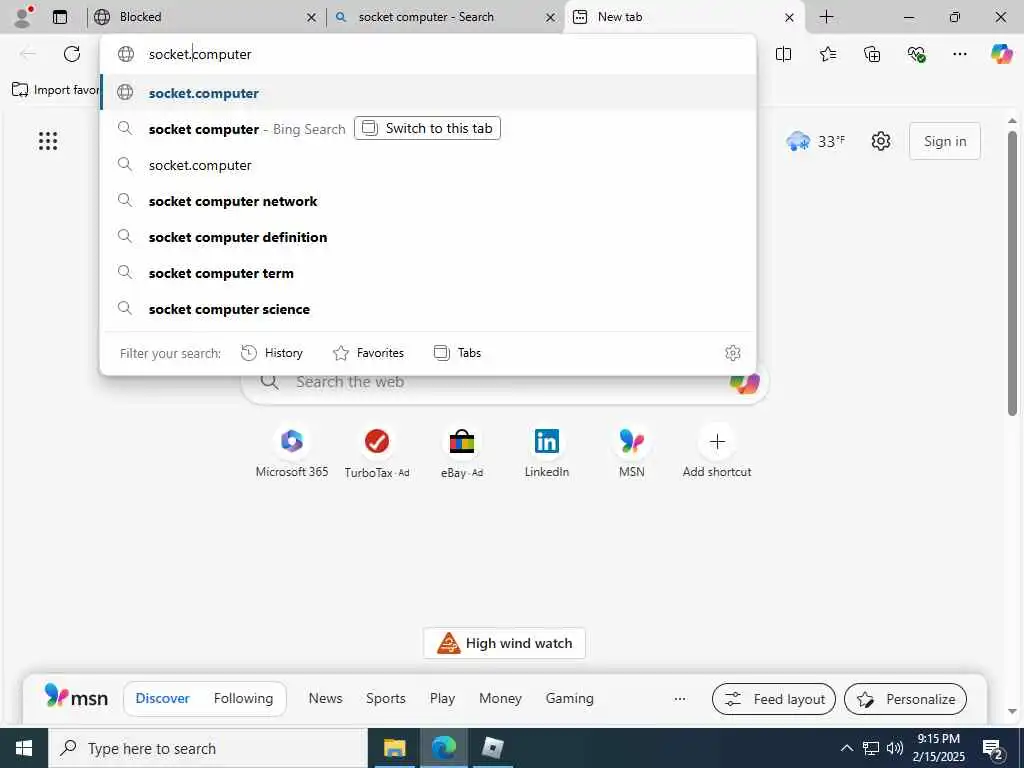The height and width of the screenshot is (768, 1024).
Task: Show hidden system tray icons
Action: coord(846,748)
